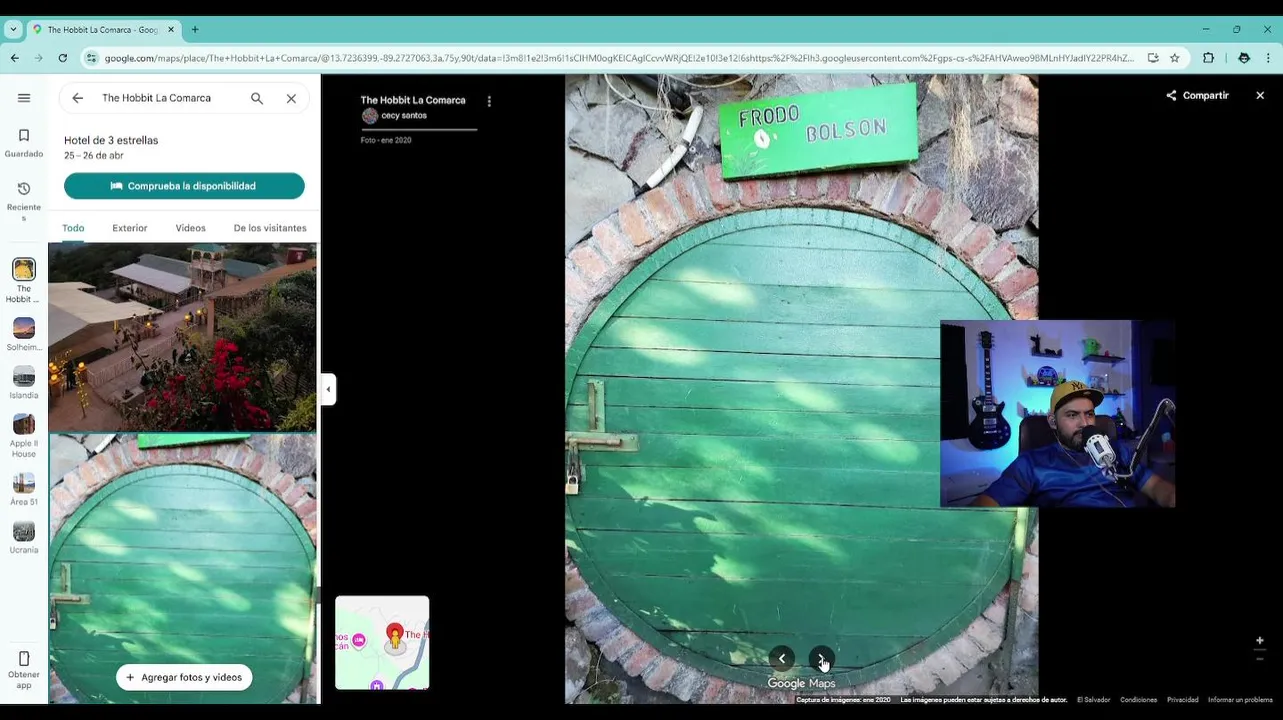This screenshot has width=1283, height=720.
Task: Open the green round door thumbnail
Action: [183, 569]
